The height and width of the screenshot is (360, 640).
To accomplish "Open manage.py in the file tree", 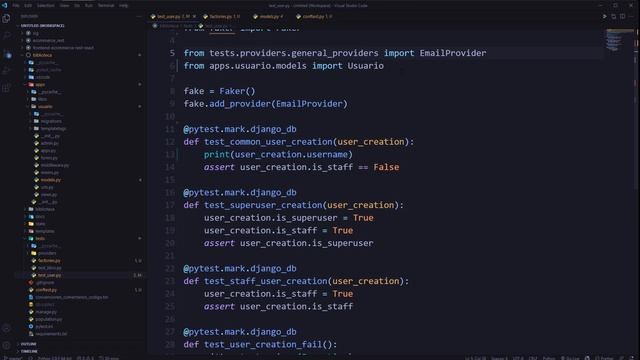I will pos(46,312).
